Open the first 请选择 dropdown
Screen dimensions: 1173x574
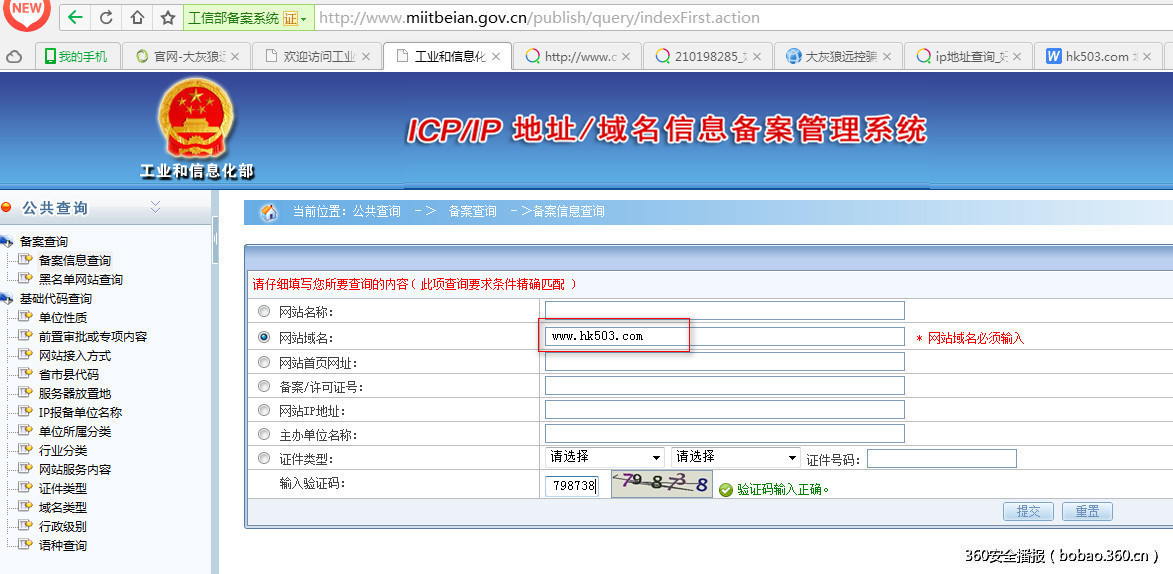click(x=605, y=457)
